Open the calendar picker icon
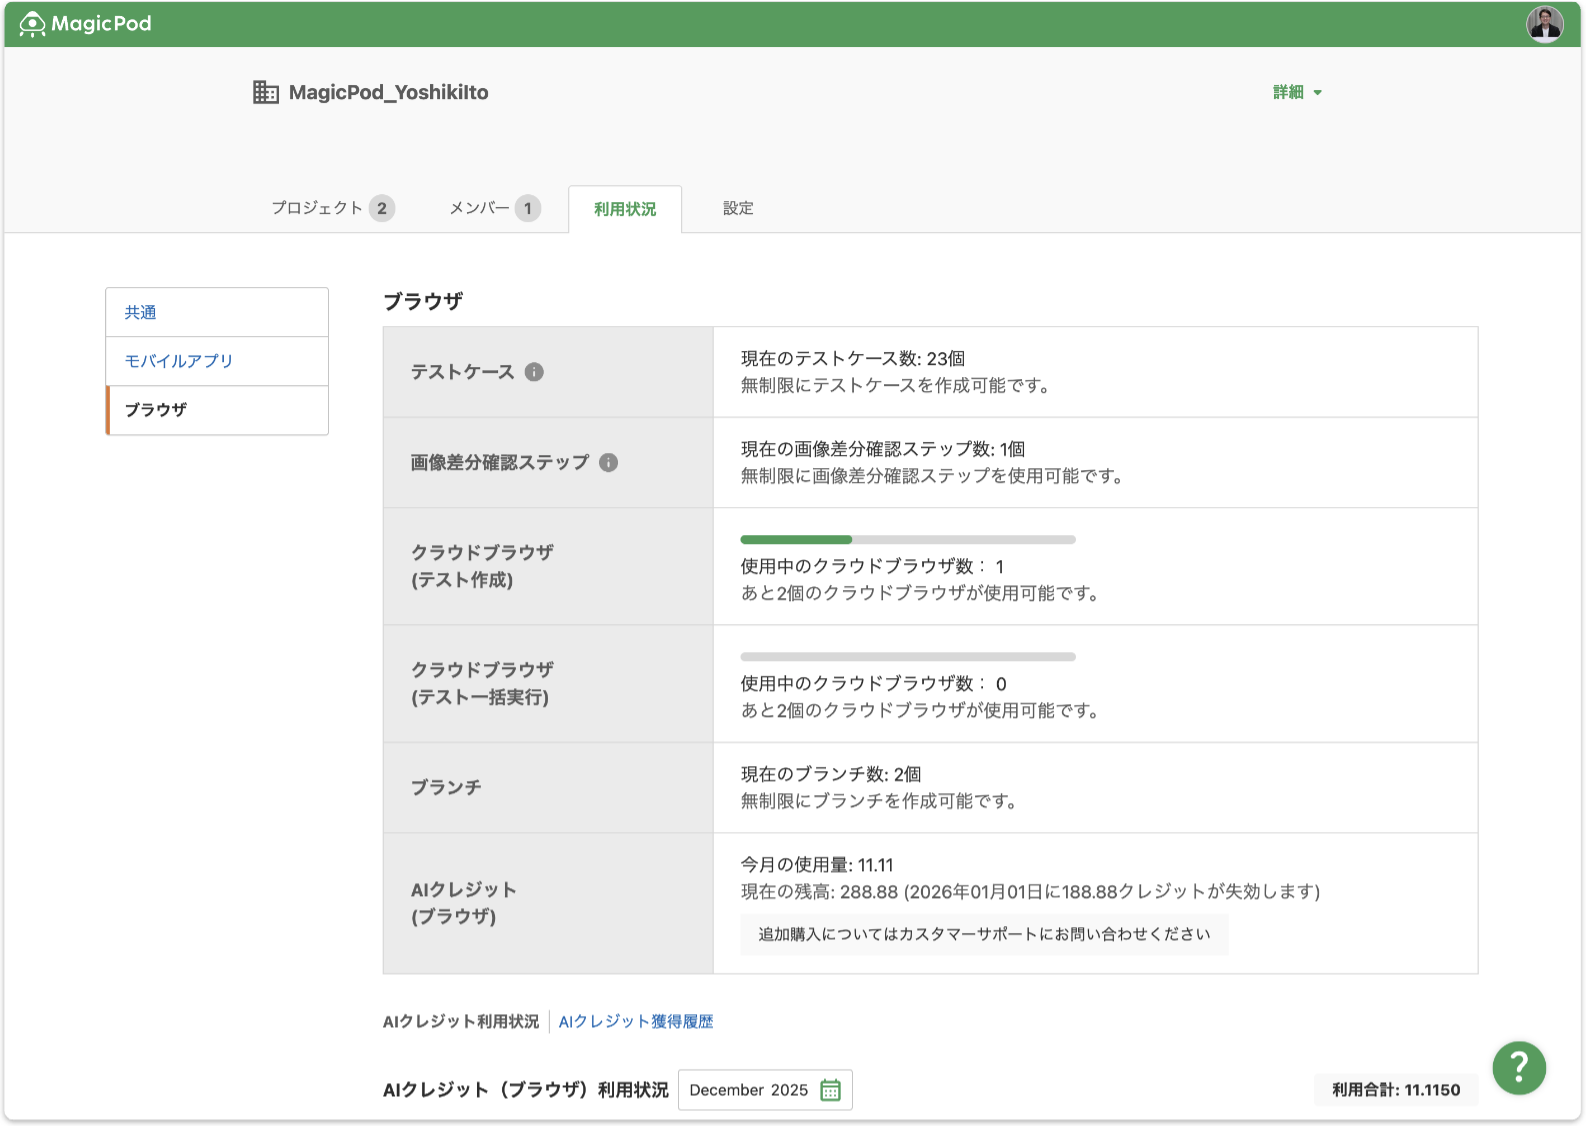 [830, 1090]
